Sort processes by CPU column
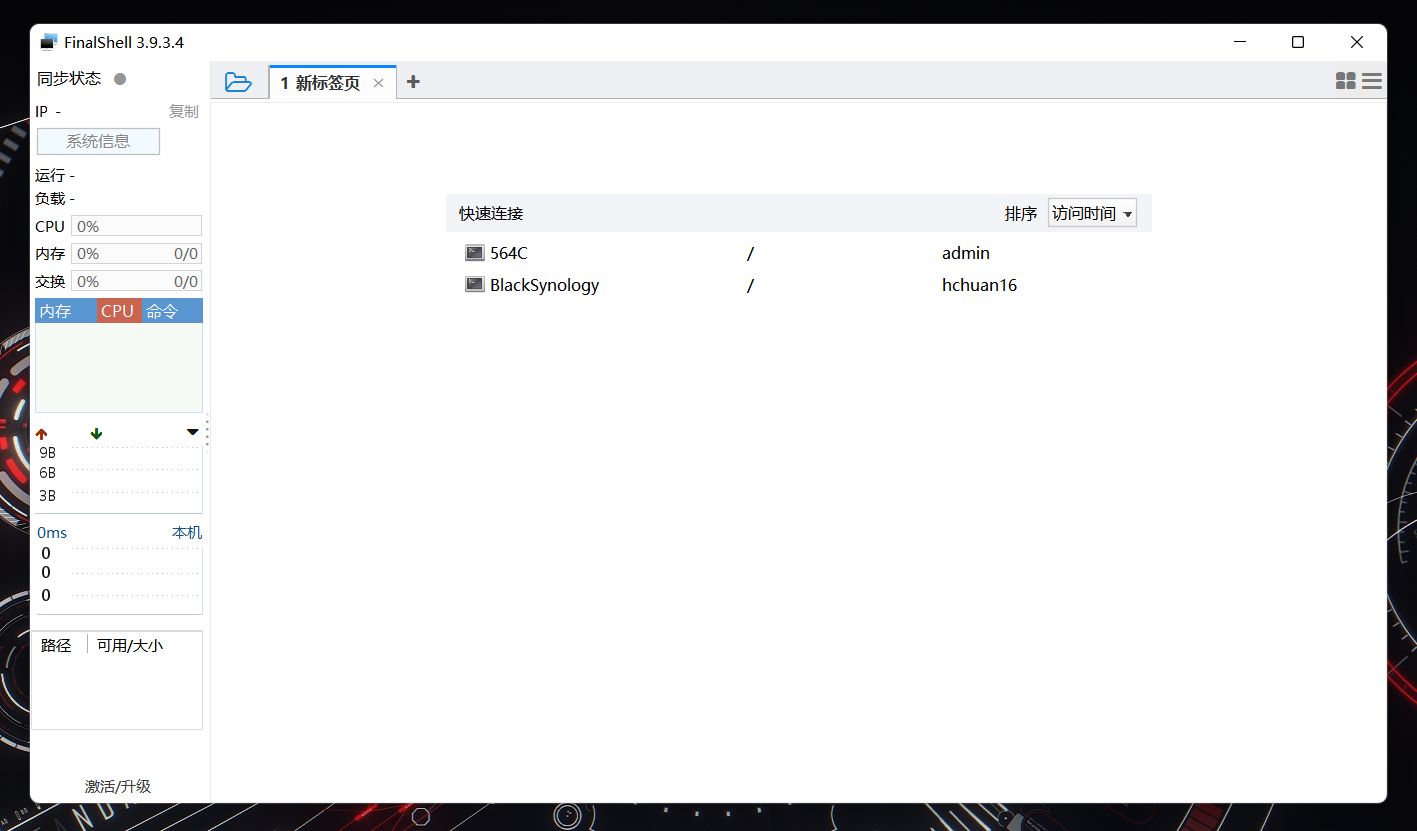The image size is (1417, 831). pyautogui.click(x=119, y=311)
